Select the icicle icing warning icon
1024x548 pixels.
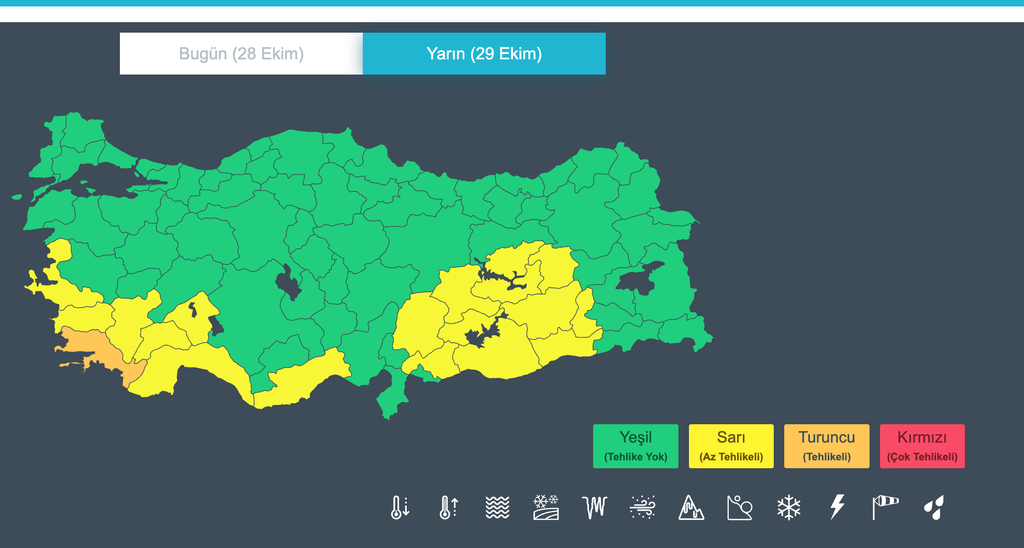594,508
